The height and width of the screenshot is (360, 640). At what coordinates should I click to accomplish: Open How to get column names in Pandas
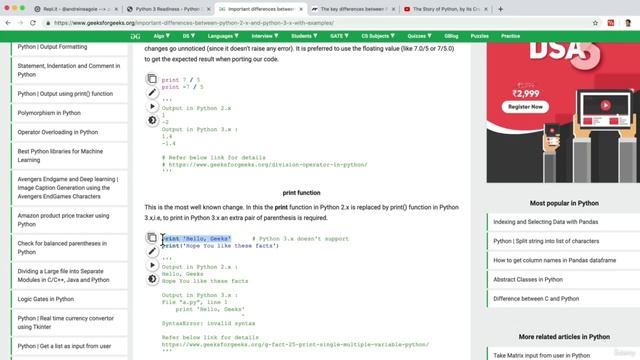coord(554,260)
